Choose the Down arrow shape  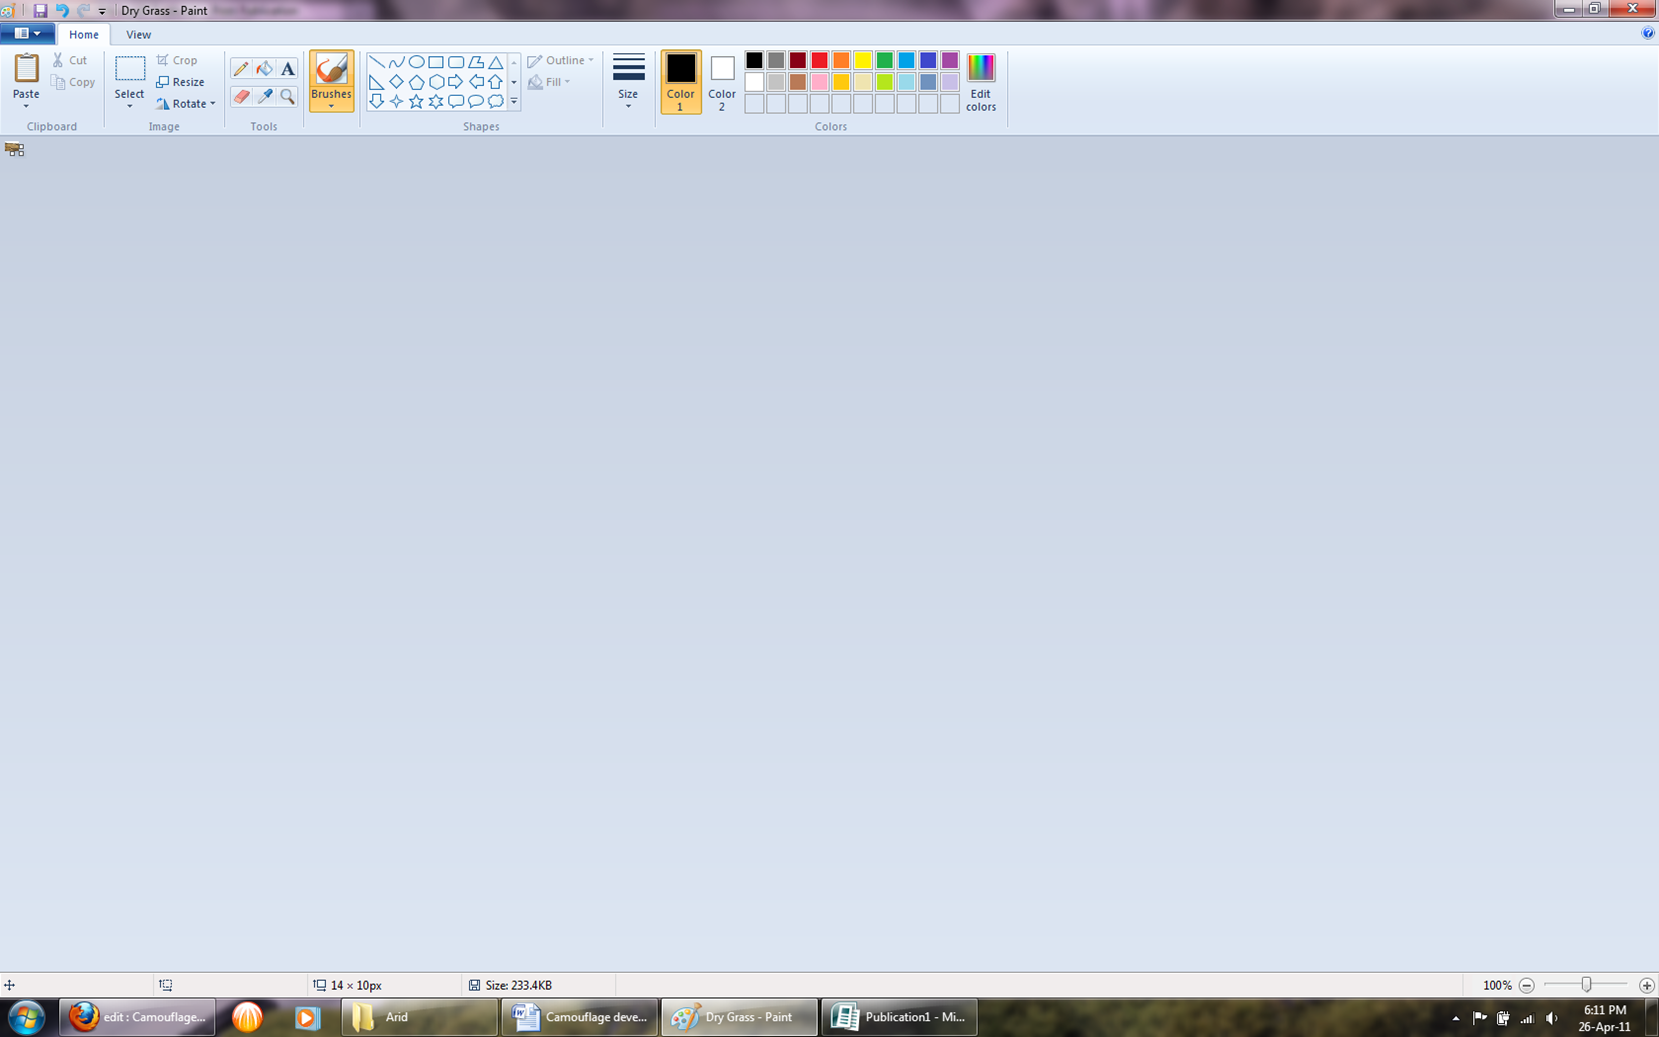[x=377, y=101]
